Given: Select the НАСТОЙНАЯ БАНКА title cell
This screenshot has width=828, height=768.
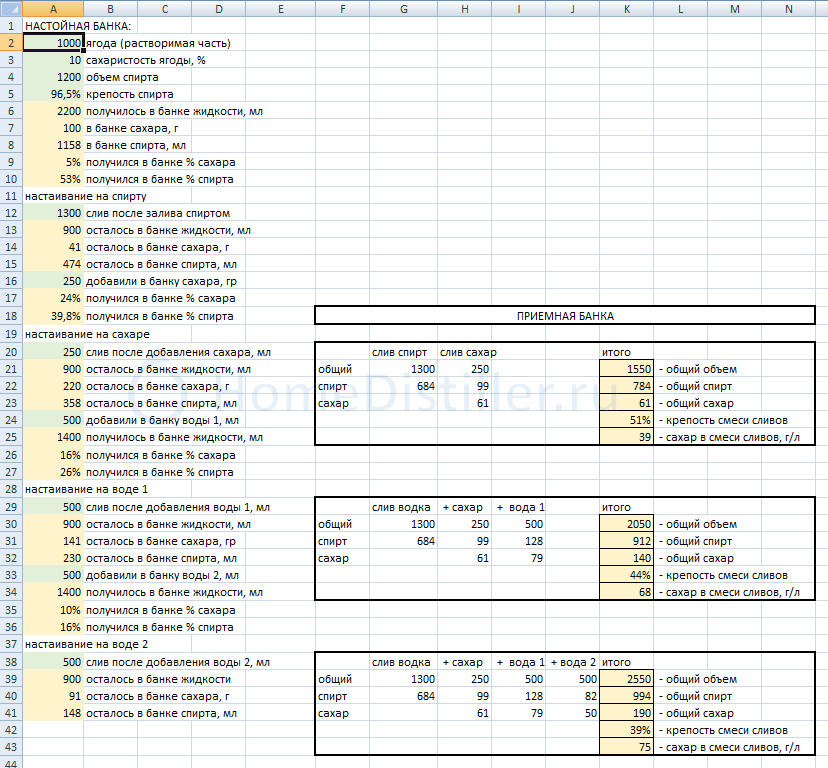Looking at the screenshot, I should coord(82,25).
